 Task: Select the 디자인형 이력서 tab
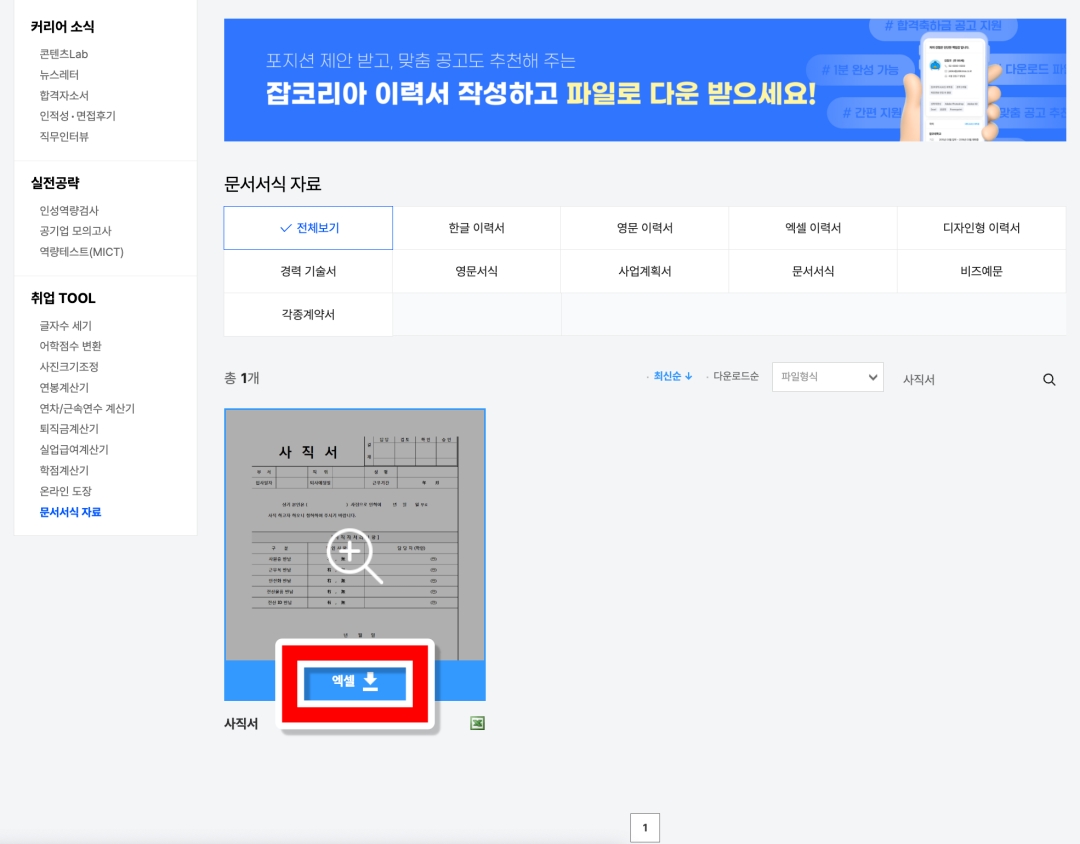(x=982, y=228)
